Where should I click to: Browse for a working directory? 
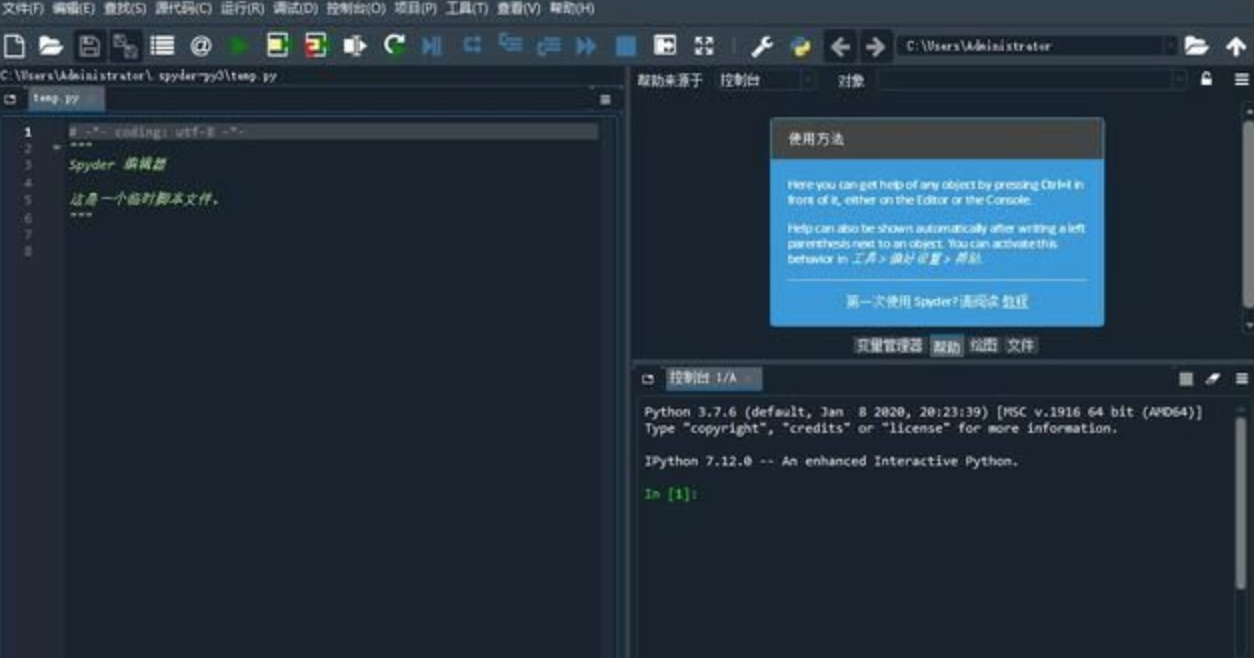pos(1196,46)
